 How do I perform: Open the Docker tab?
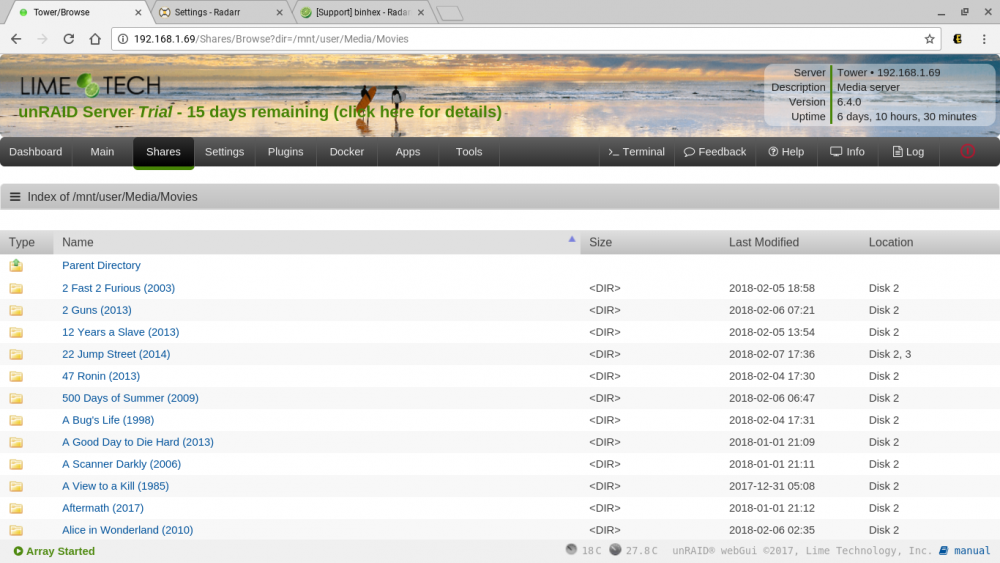tap(347, 152)
